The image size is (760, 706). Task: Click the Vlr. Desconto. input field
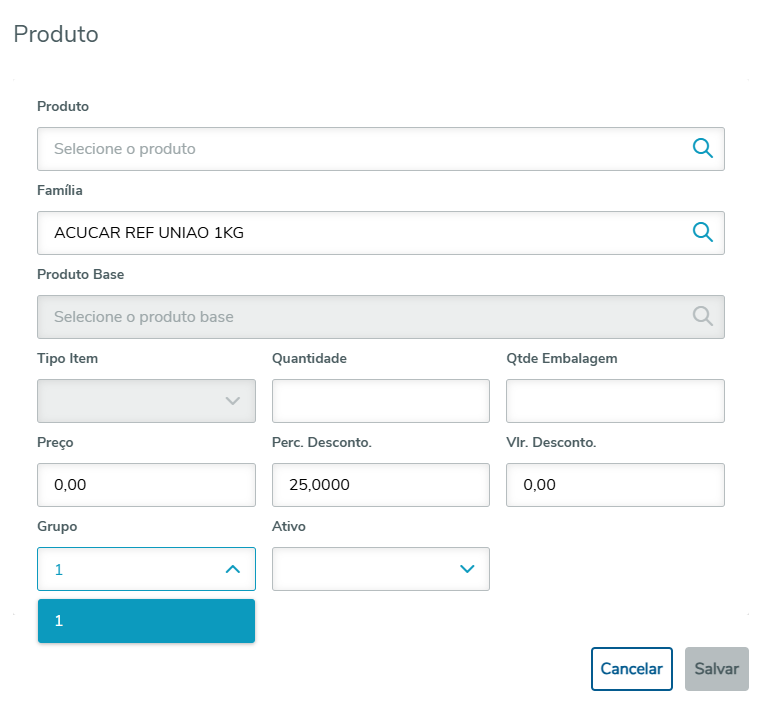(x=615, y=485)
